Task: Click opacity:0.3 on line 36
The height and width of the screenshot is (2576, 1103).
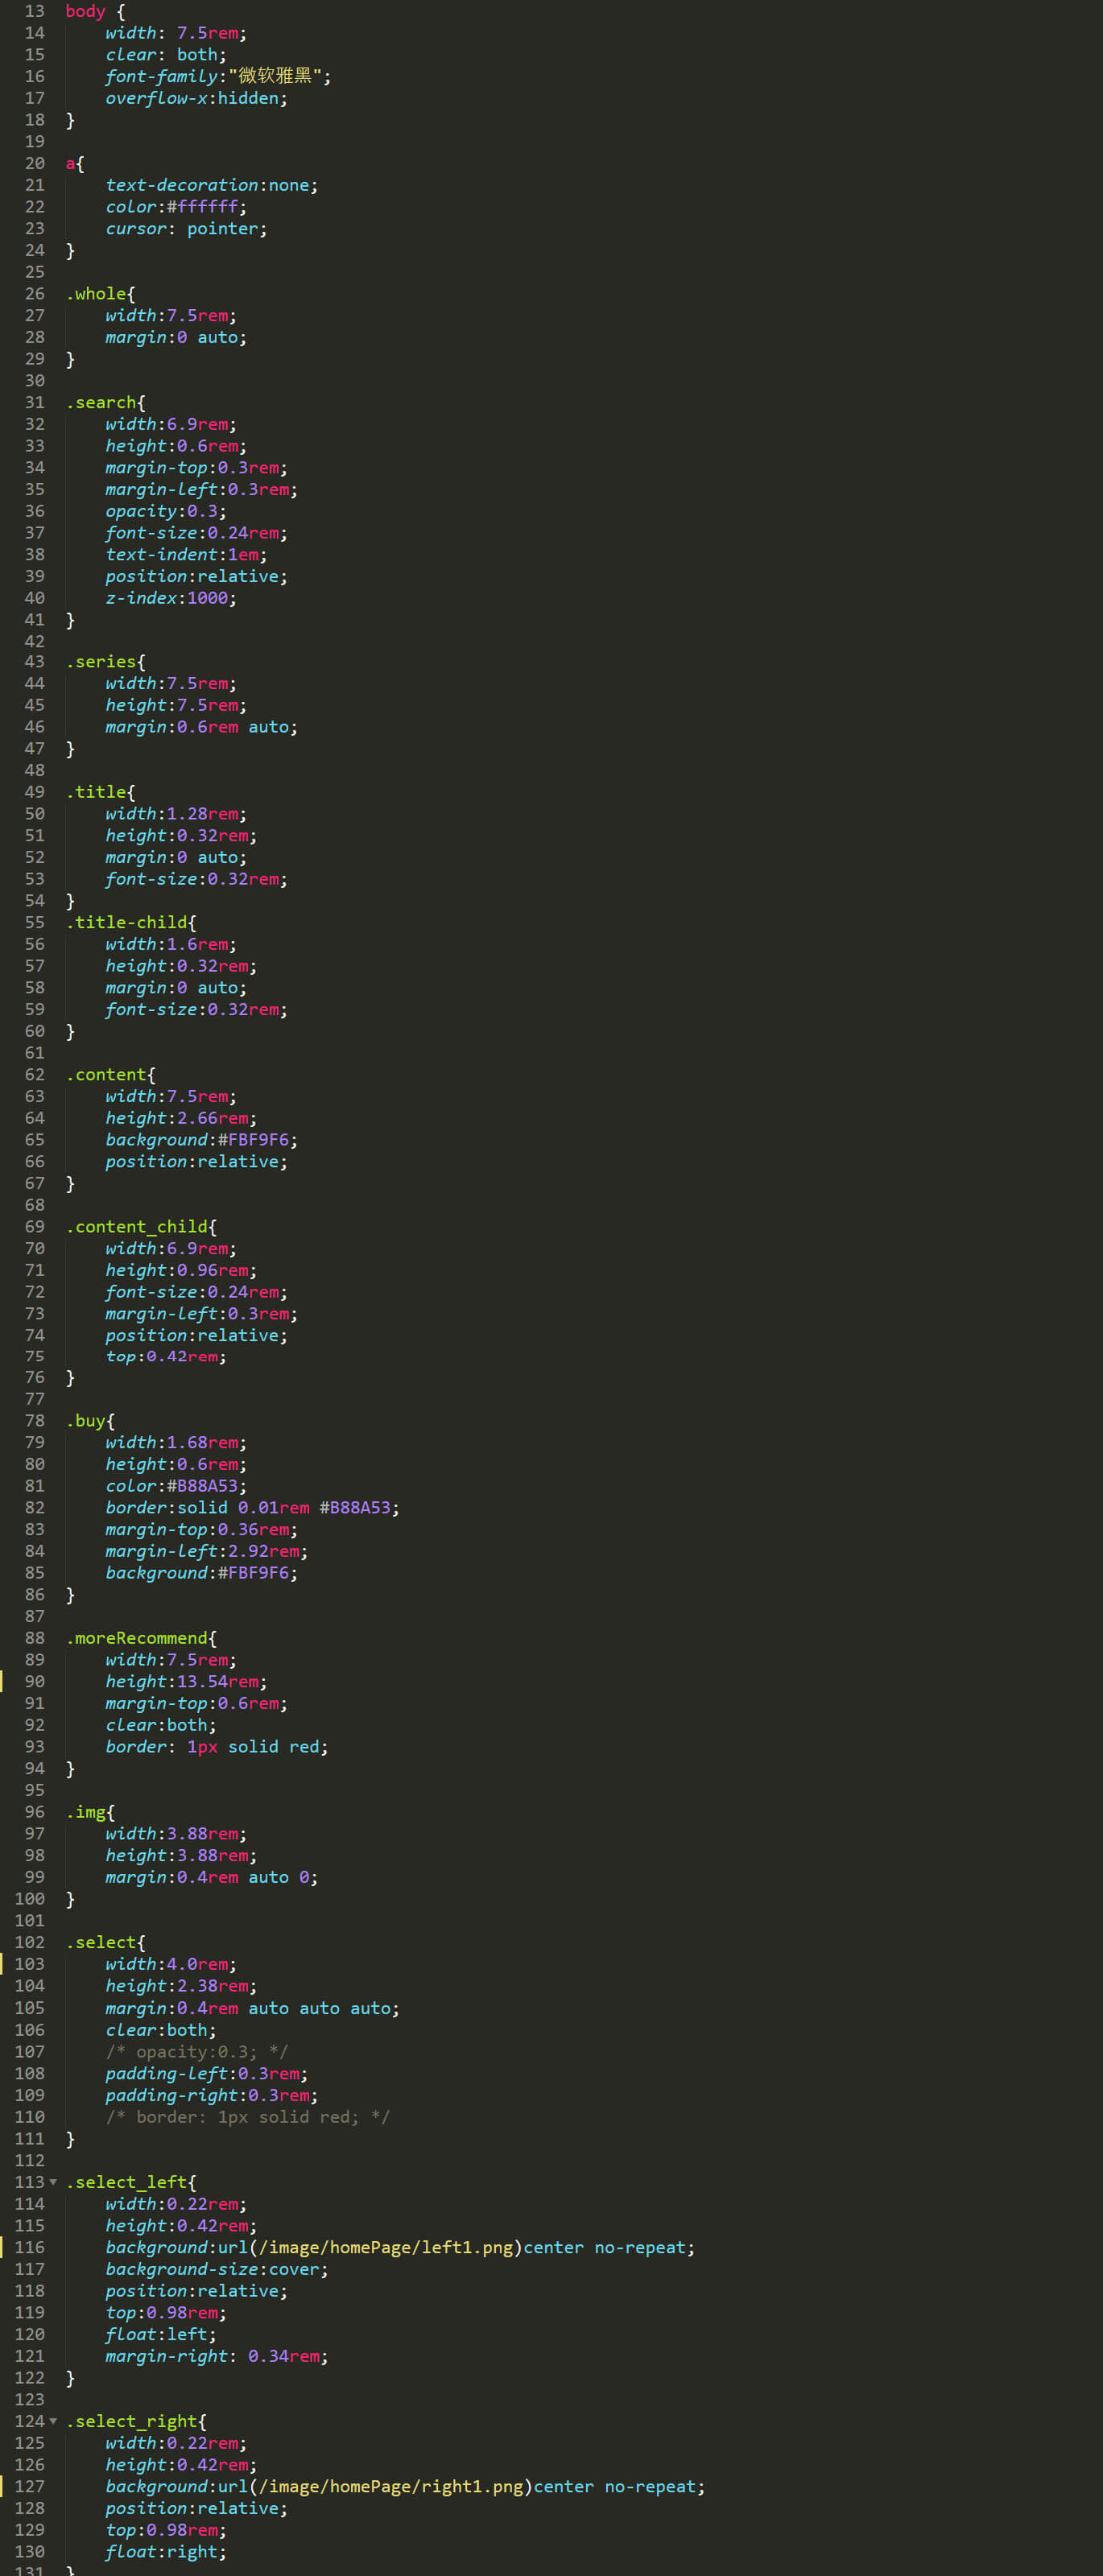Action: [x=166, y=511]
